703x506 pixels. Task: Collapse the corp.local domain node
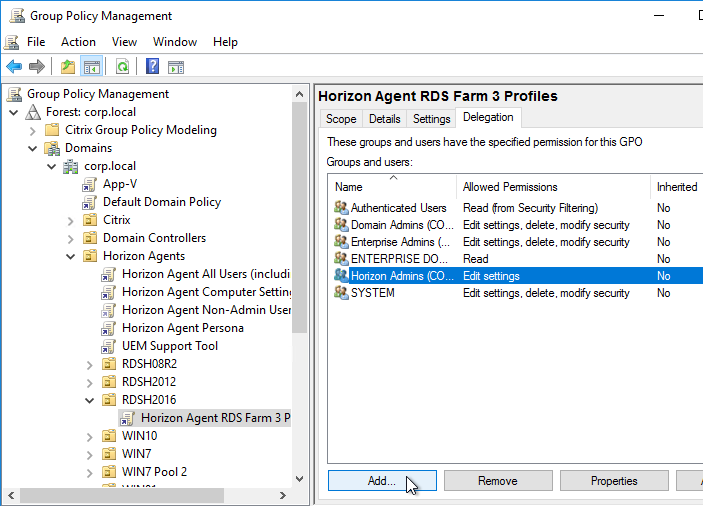click(x=52, y=167)
